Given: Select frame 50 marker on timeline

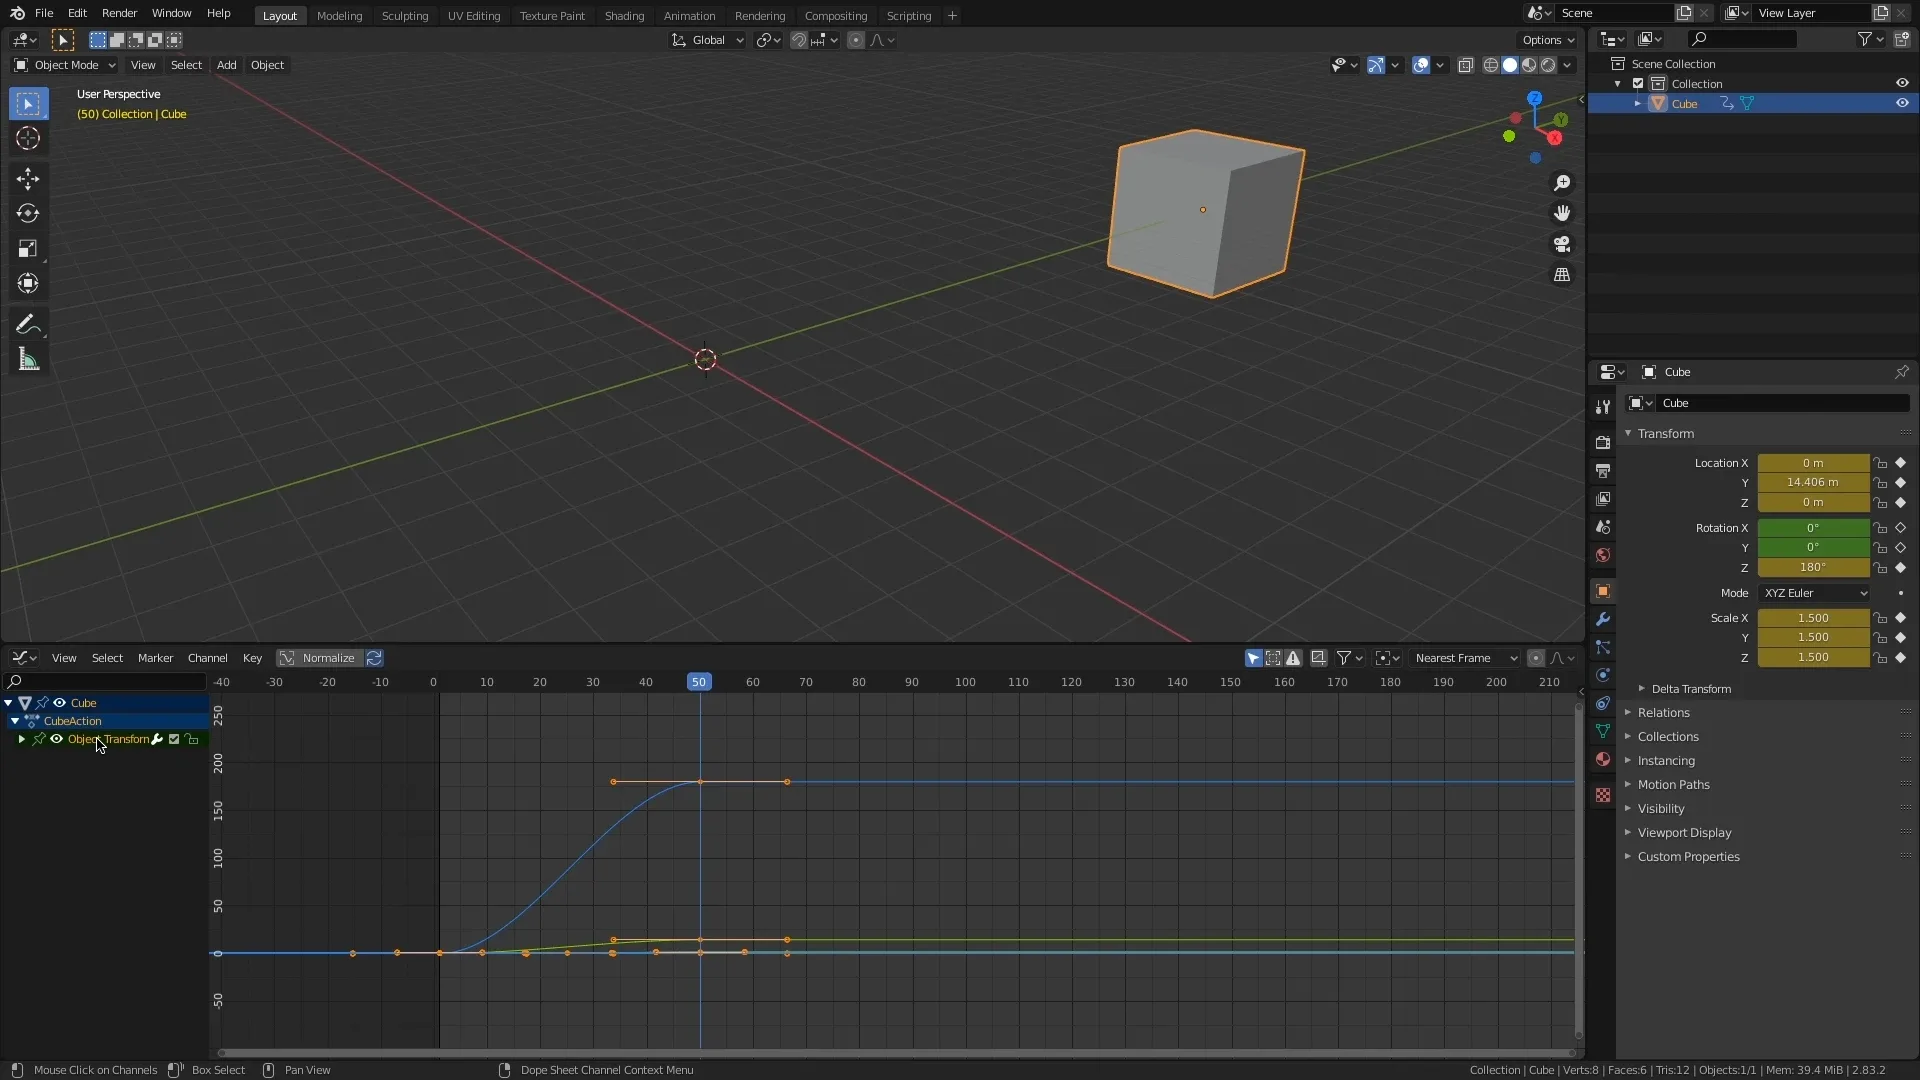Looking at the screenshot, I should click(x=699, y=682).
